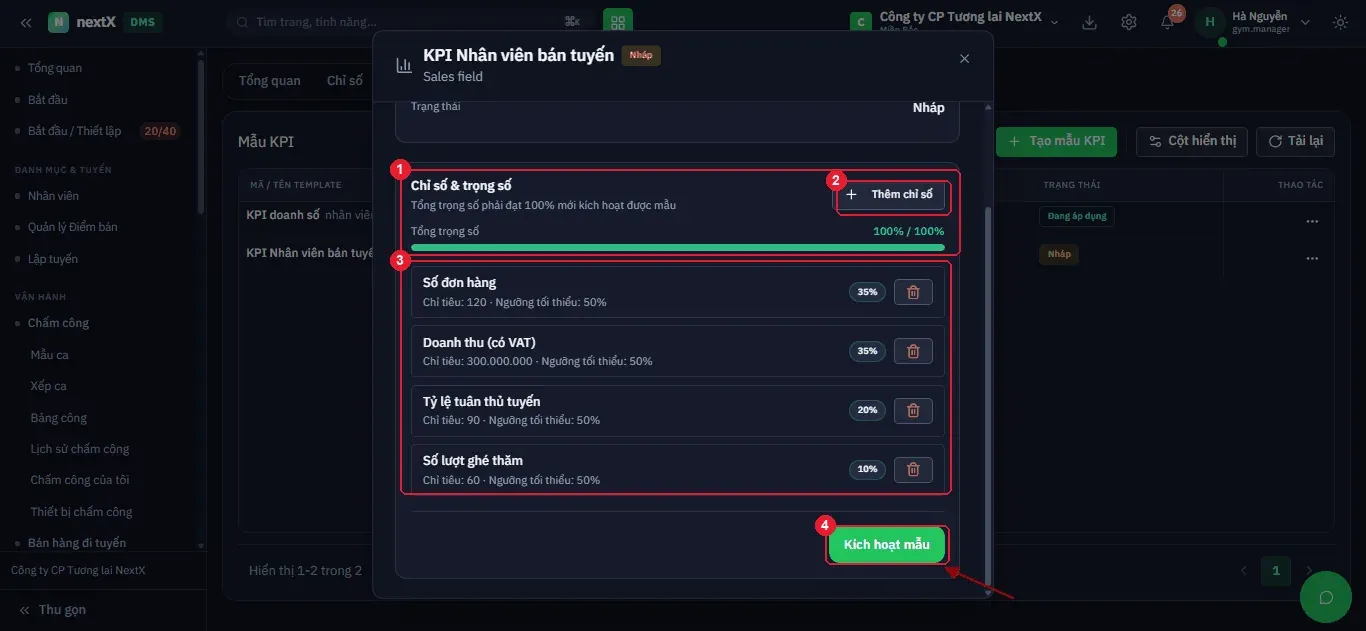Click the download icon in header
Screen dimensions: 1366x631
click(x=1090, y=22)
